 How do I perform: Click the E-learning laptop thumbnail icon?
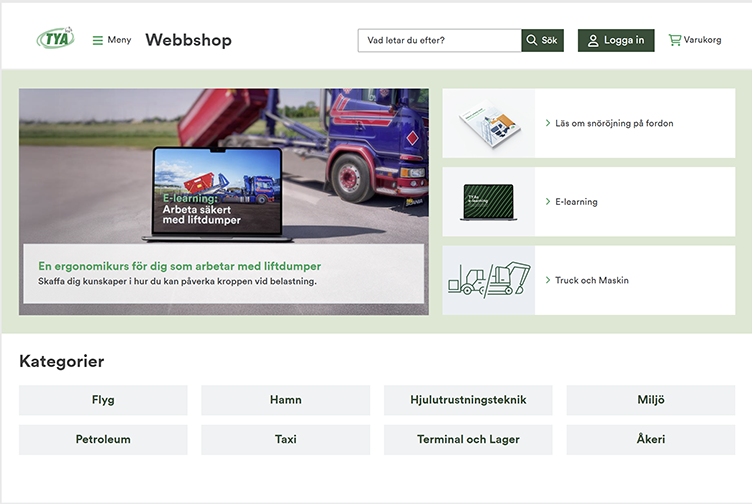point(488,202)
